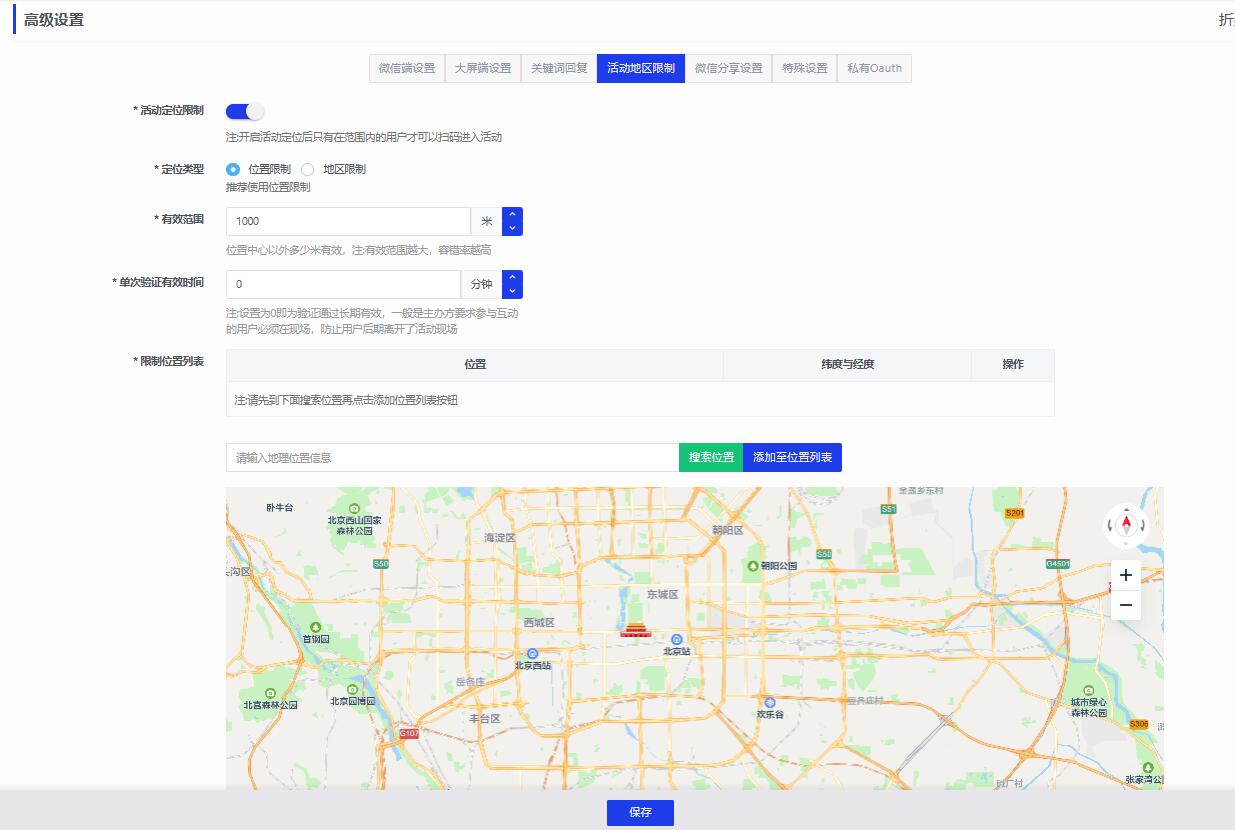This screenshot has height=830, width=1235.
Task: Increase 有效范围 with the up arrow
Action: point(512,214)
